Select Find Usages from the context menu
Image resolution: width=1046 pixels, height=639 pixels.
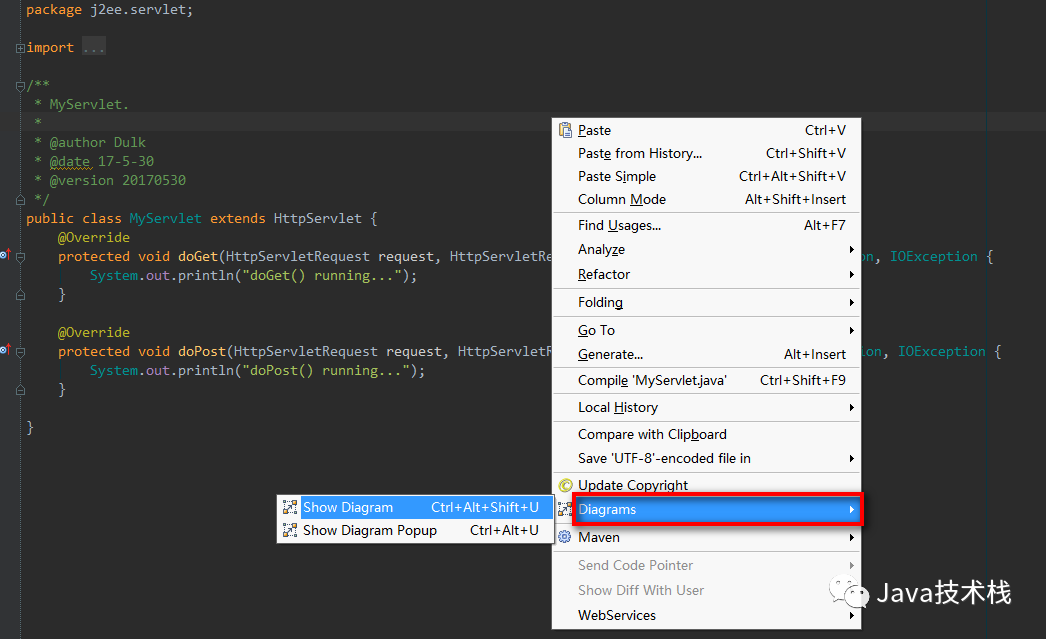(622, 224)
